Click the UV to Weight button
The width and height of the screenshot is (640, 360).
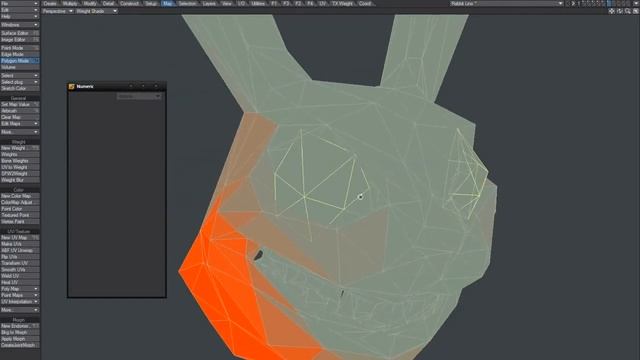click(20, 167)
